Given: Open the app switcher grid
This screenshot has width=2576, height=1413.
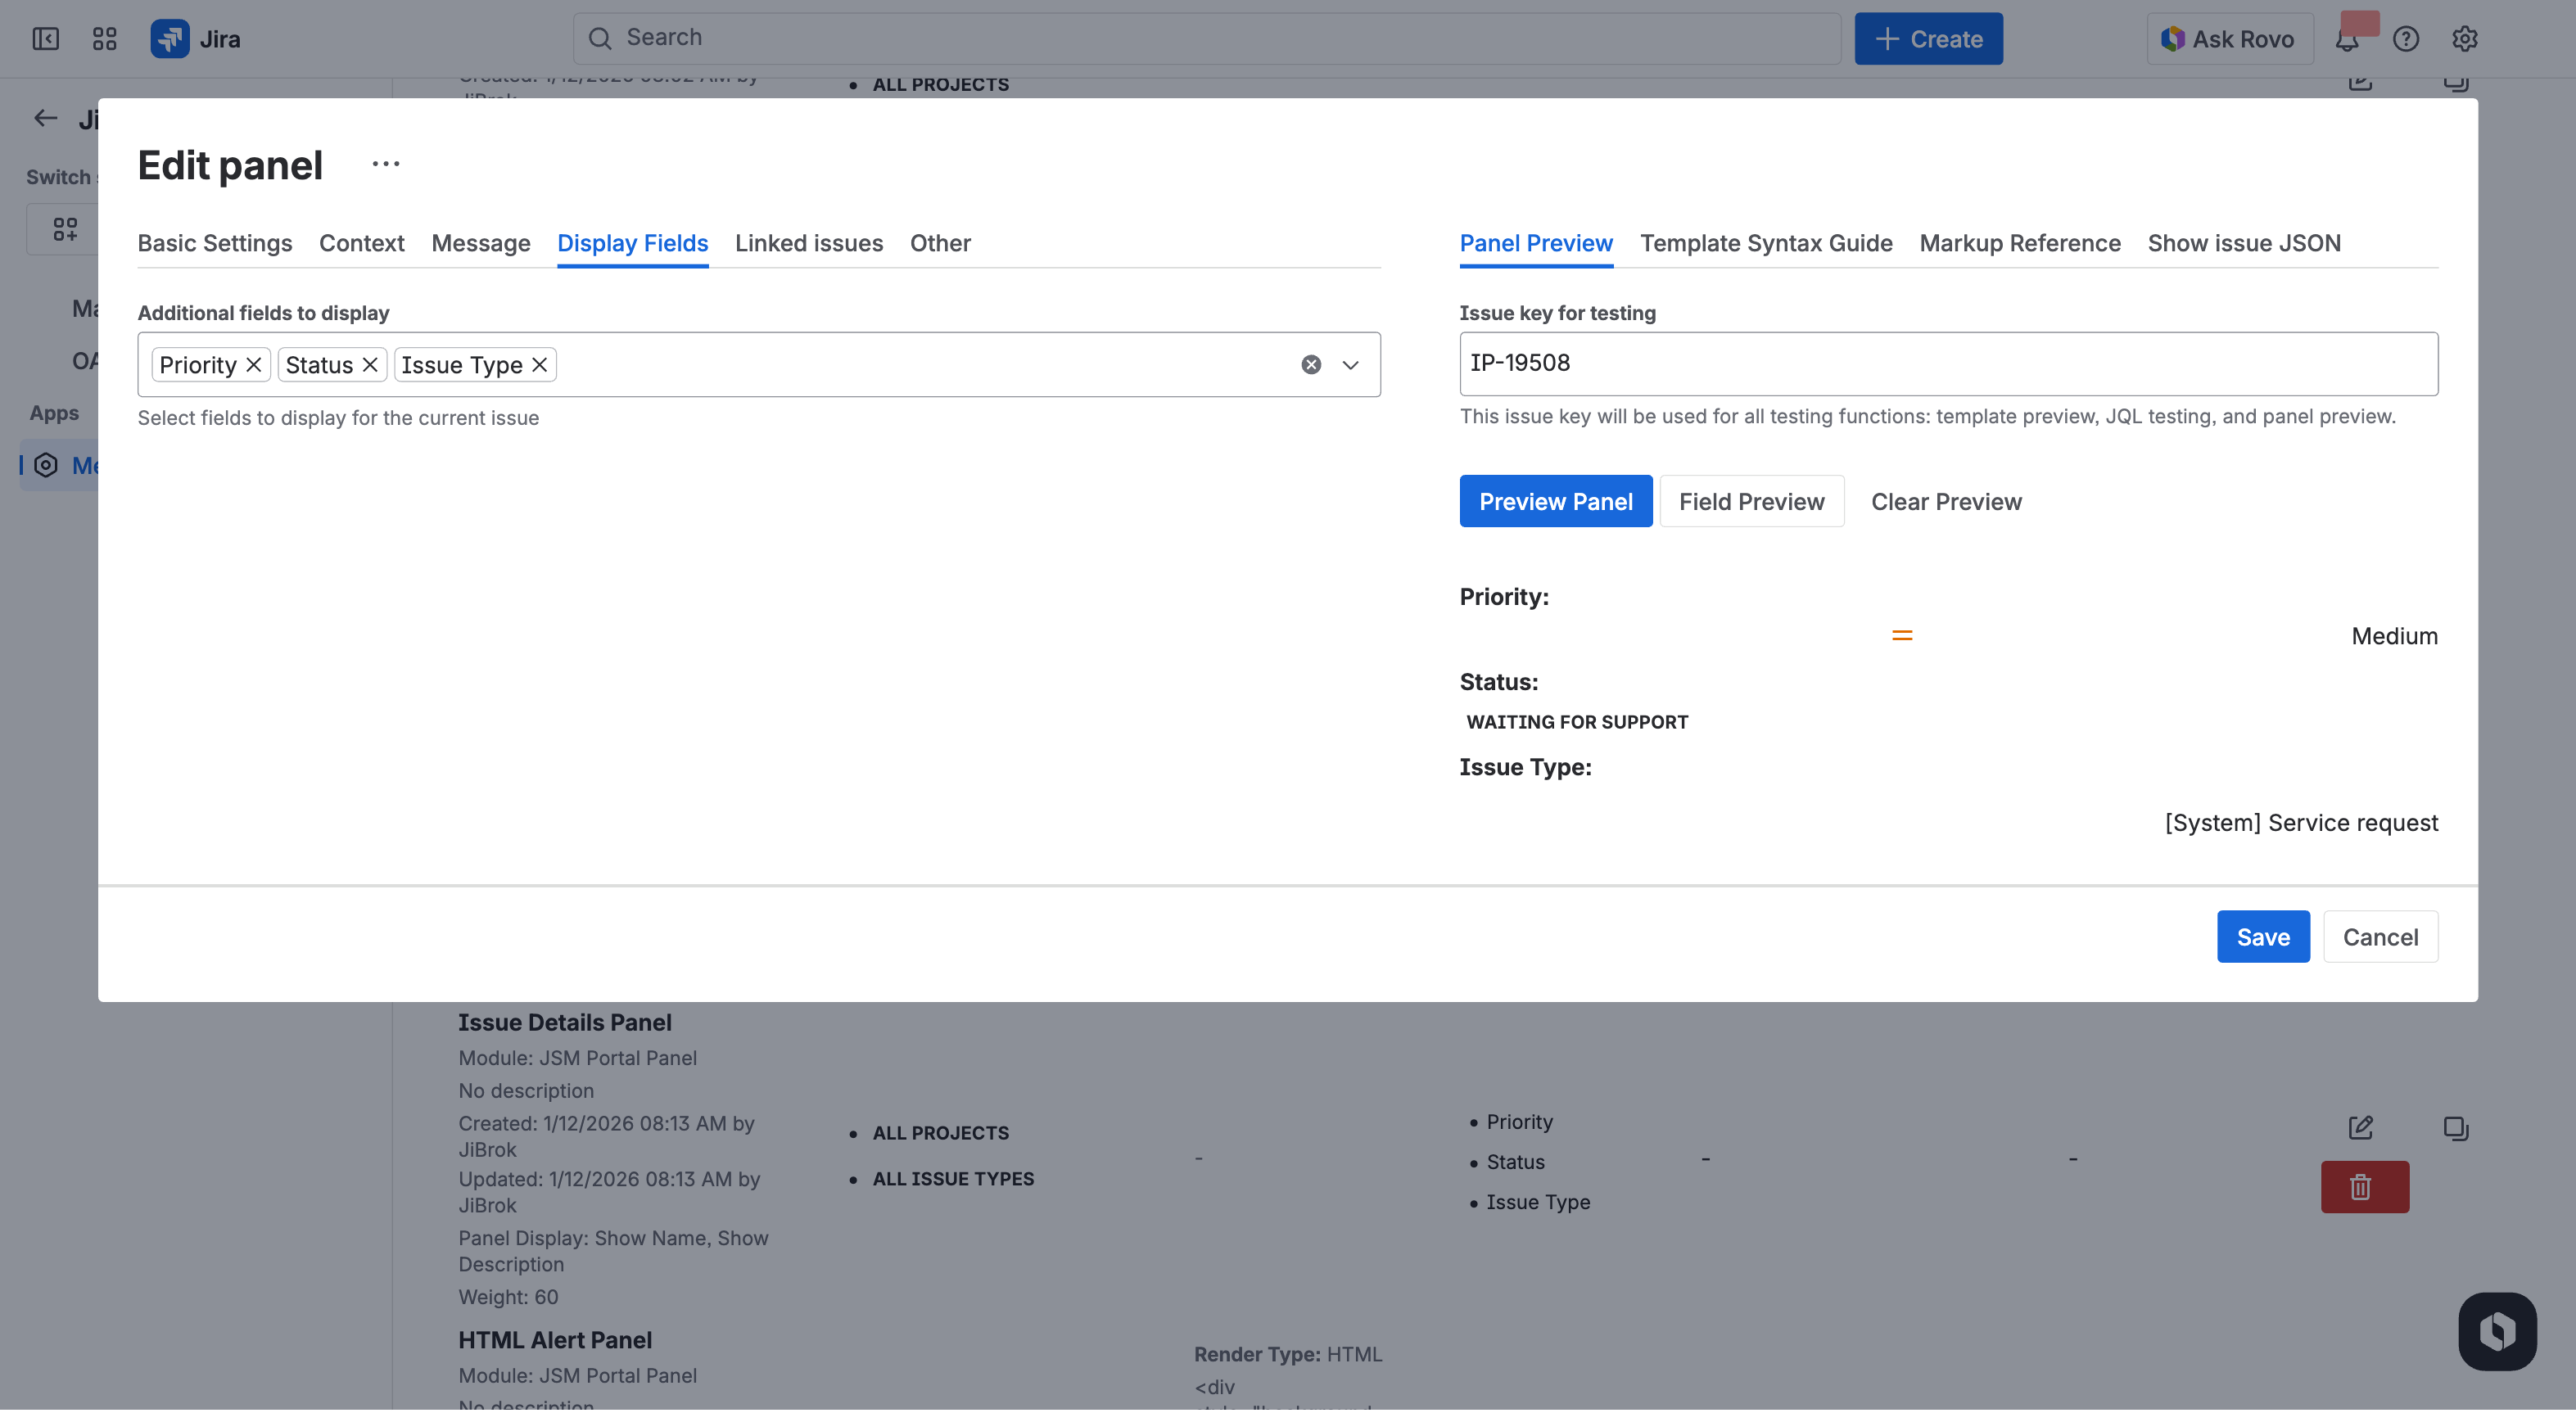Looking at the screenshot, I should tap(104, 38).
